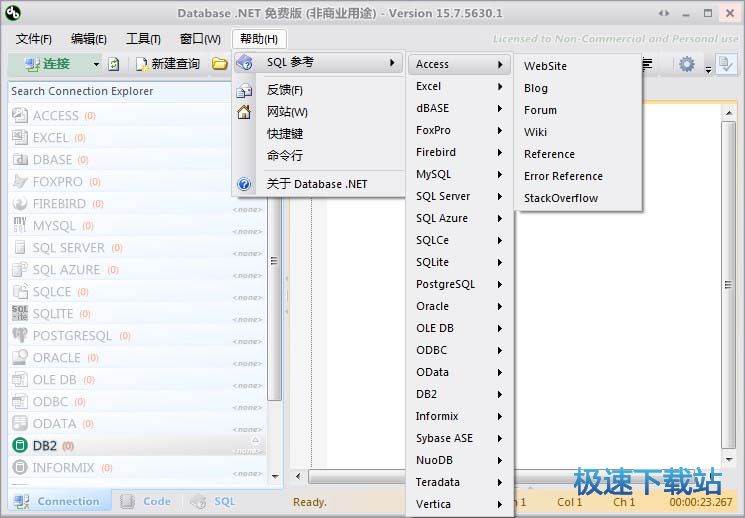The height and width of the screenshot is (518, 745).
Task: Expand the Firebird submenu entry
Action: click(459, 153)
